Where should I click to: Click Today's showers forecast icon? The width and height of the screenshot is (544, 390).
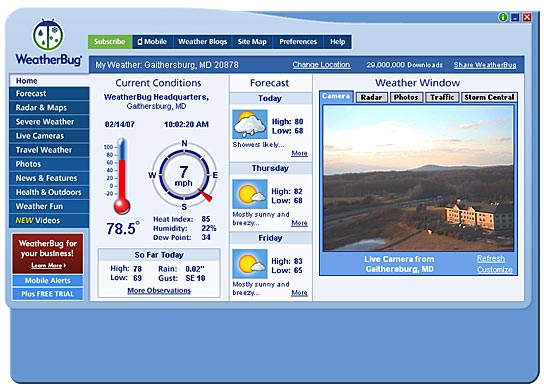pyautogui.click(x=250, y=124)
